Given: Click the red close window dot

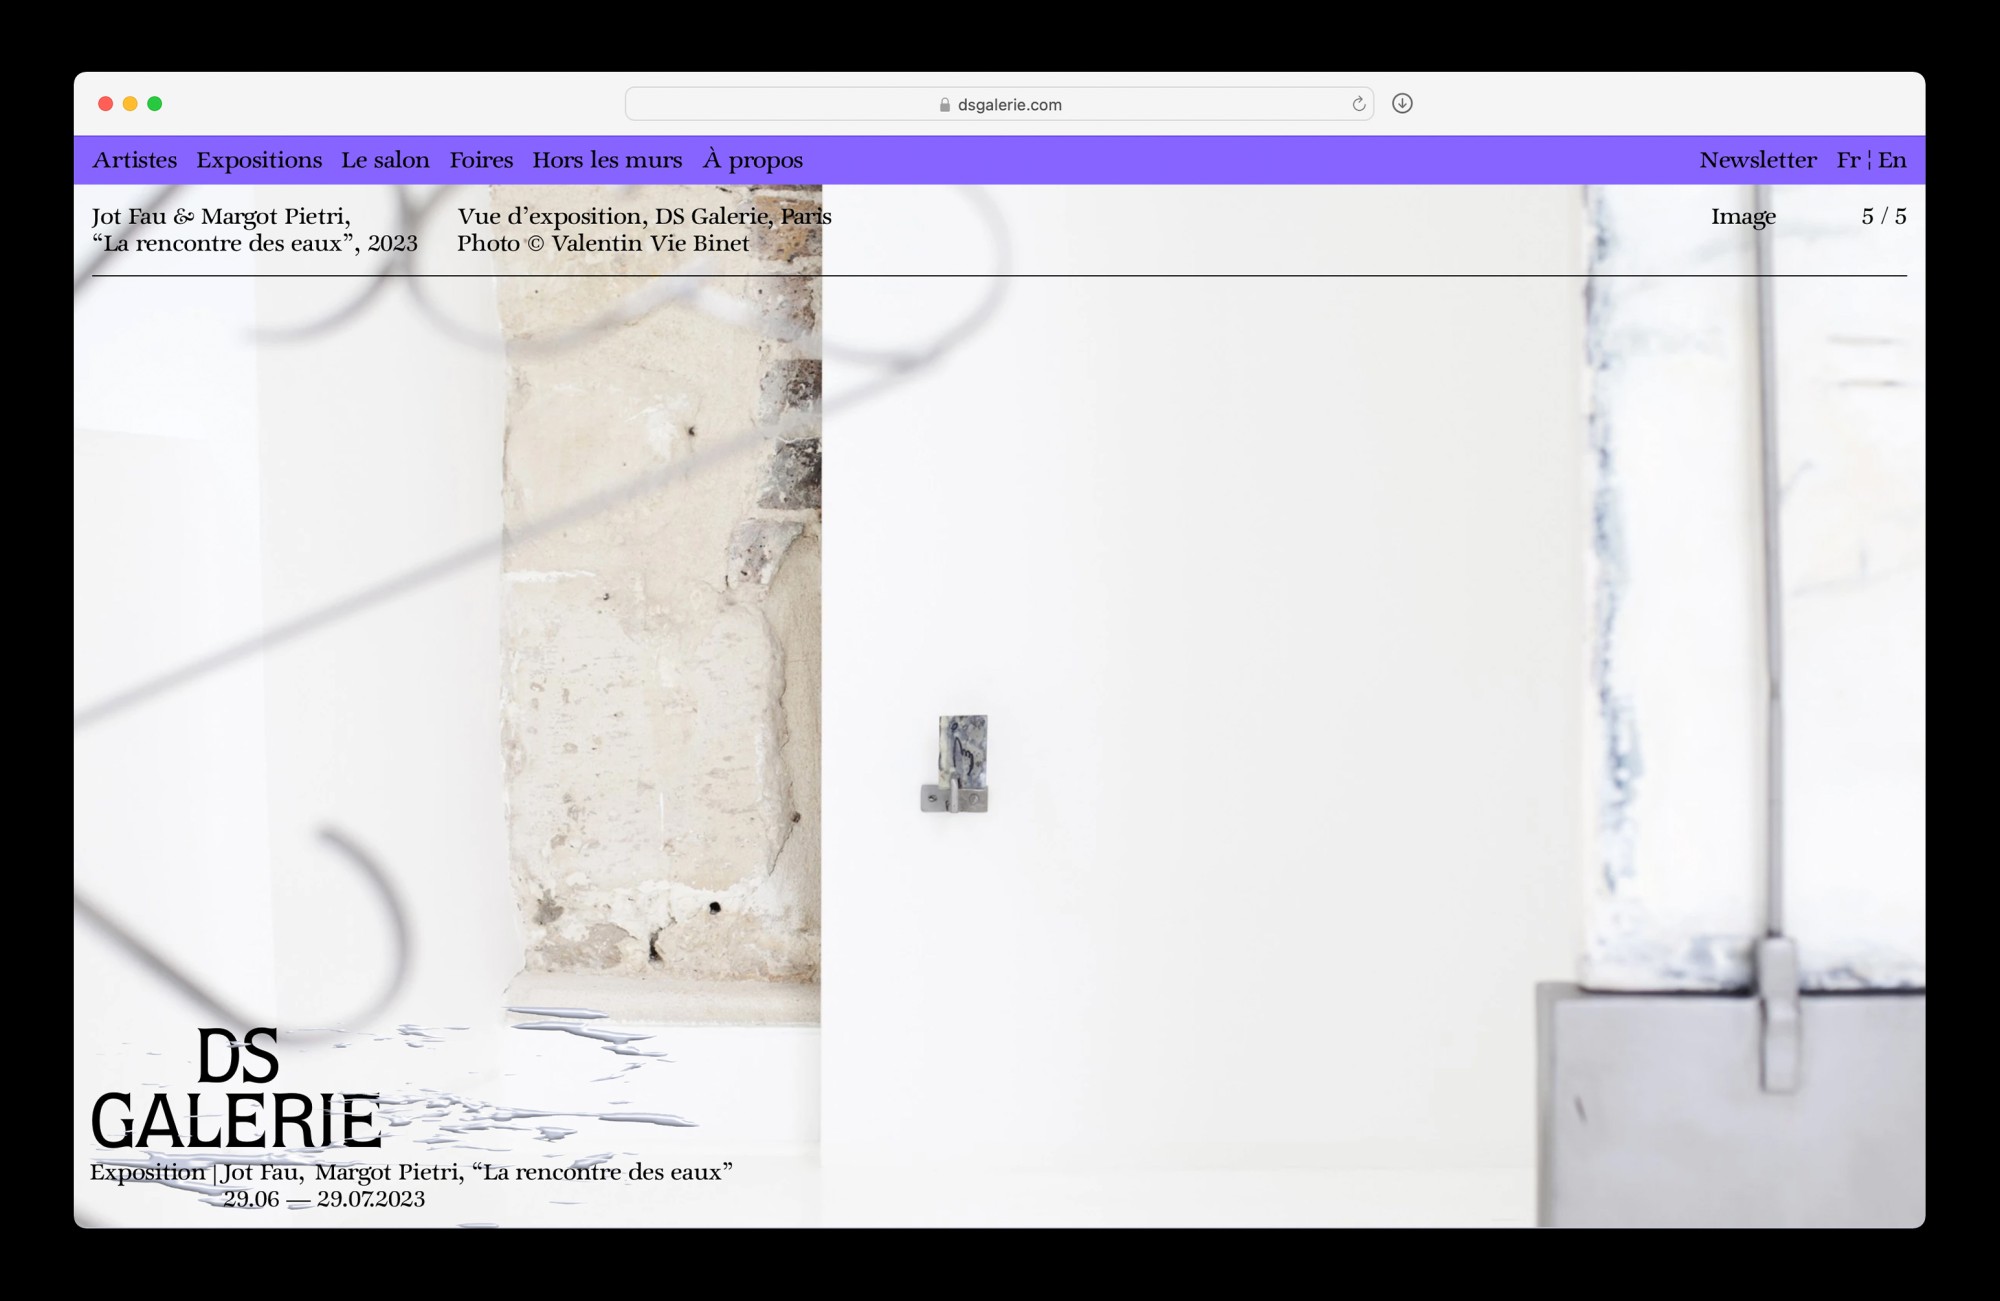Looking at the screenshot, I should point(106,104).
